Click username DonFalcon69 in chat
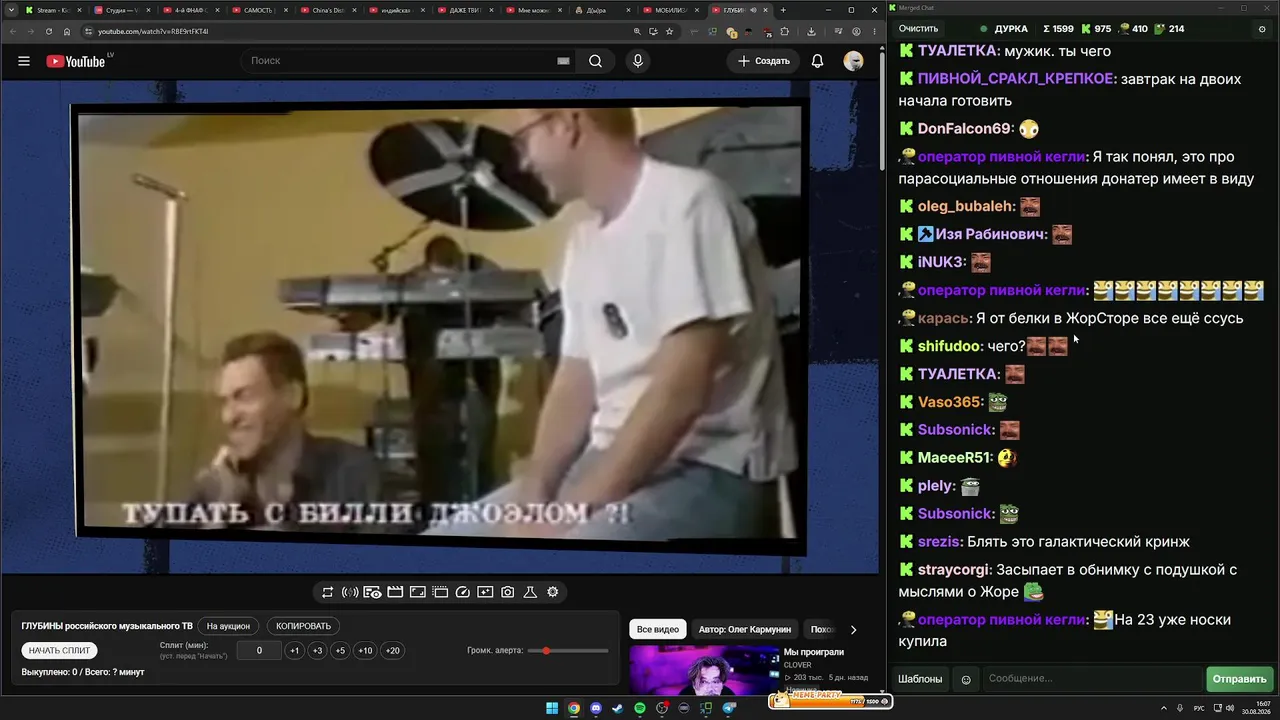This screenshot has height=720, width=1280. [x=964, y=129]
